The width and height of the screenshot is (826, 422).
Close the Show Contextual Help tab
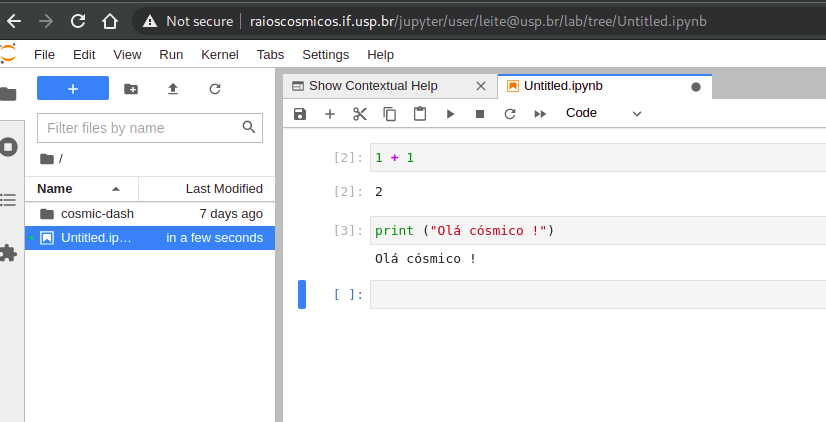pos(481,86)
